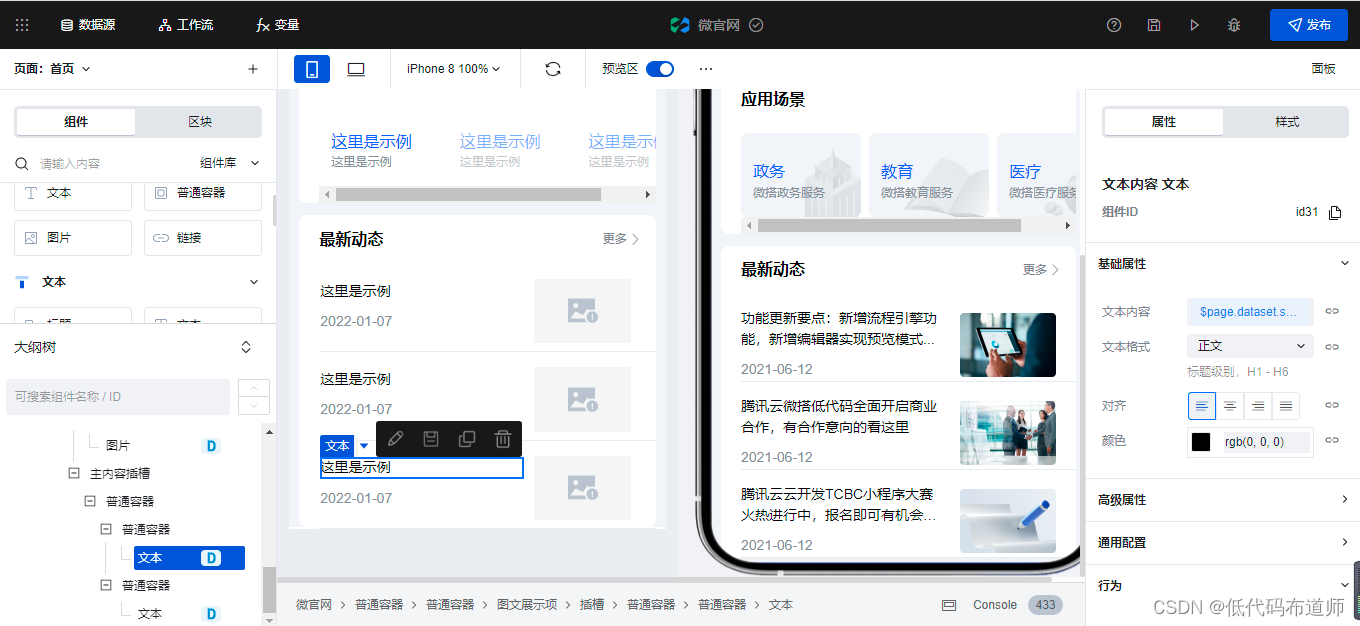This screenshot has height=626, width=1360.
Task: Bind 文本内容 with link icon
Action: pyautogui.click(x=1332, y=312)
